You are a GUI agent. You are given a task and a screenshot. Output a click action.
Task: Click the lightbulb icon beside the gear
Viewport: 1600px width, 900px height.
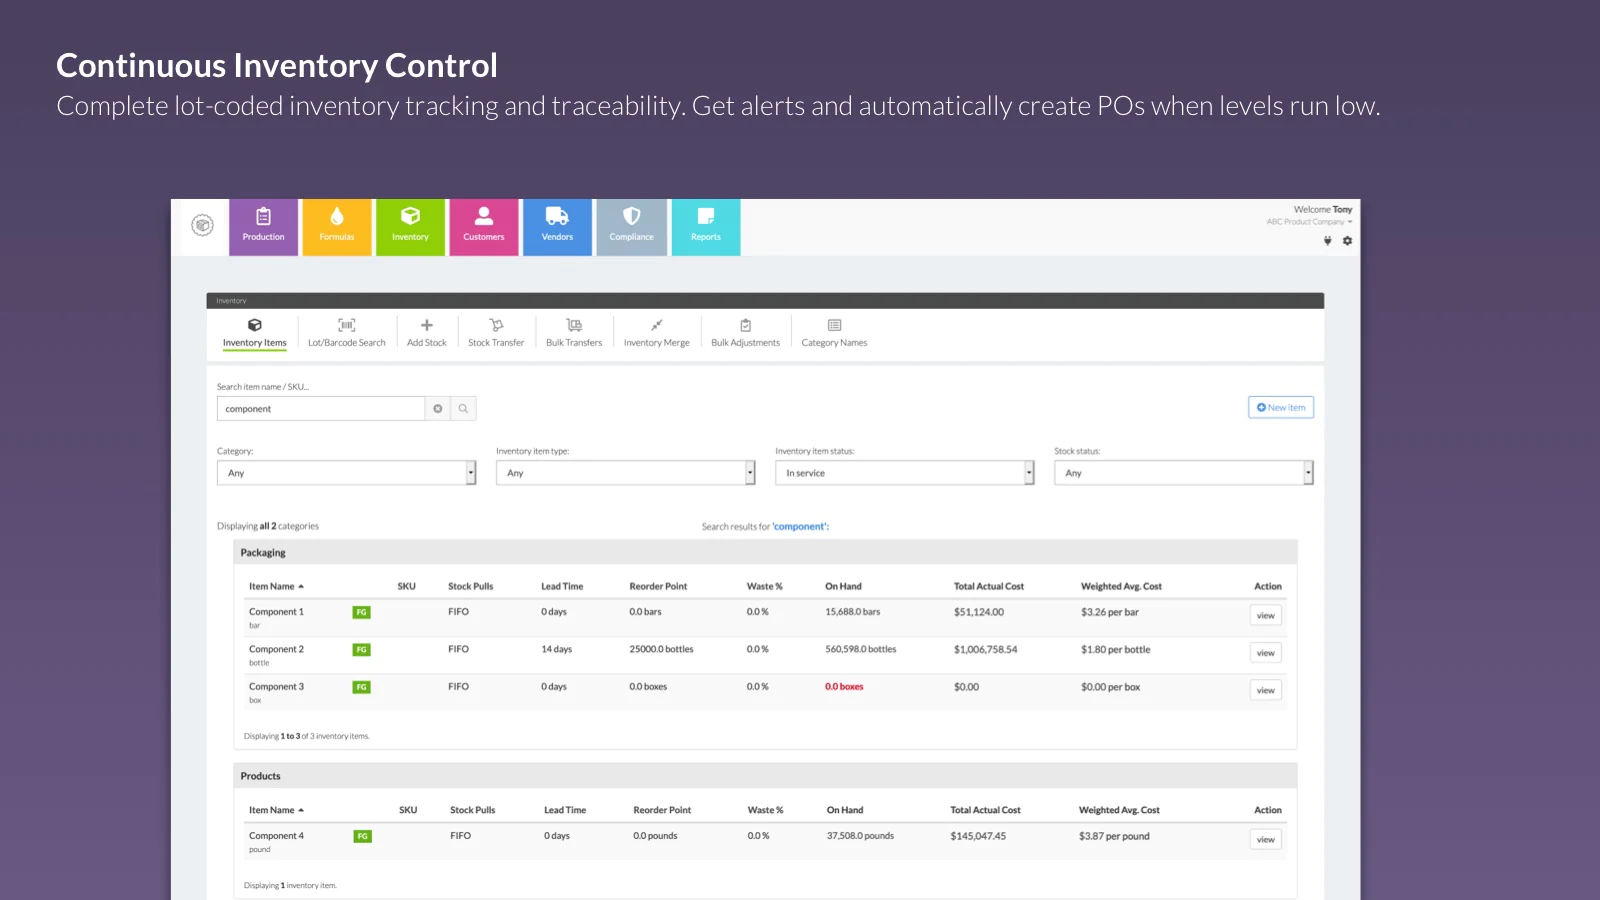click(1328, 241)
